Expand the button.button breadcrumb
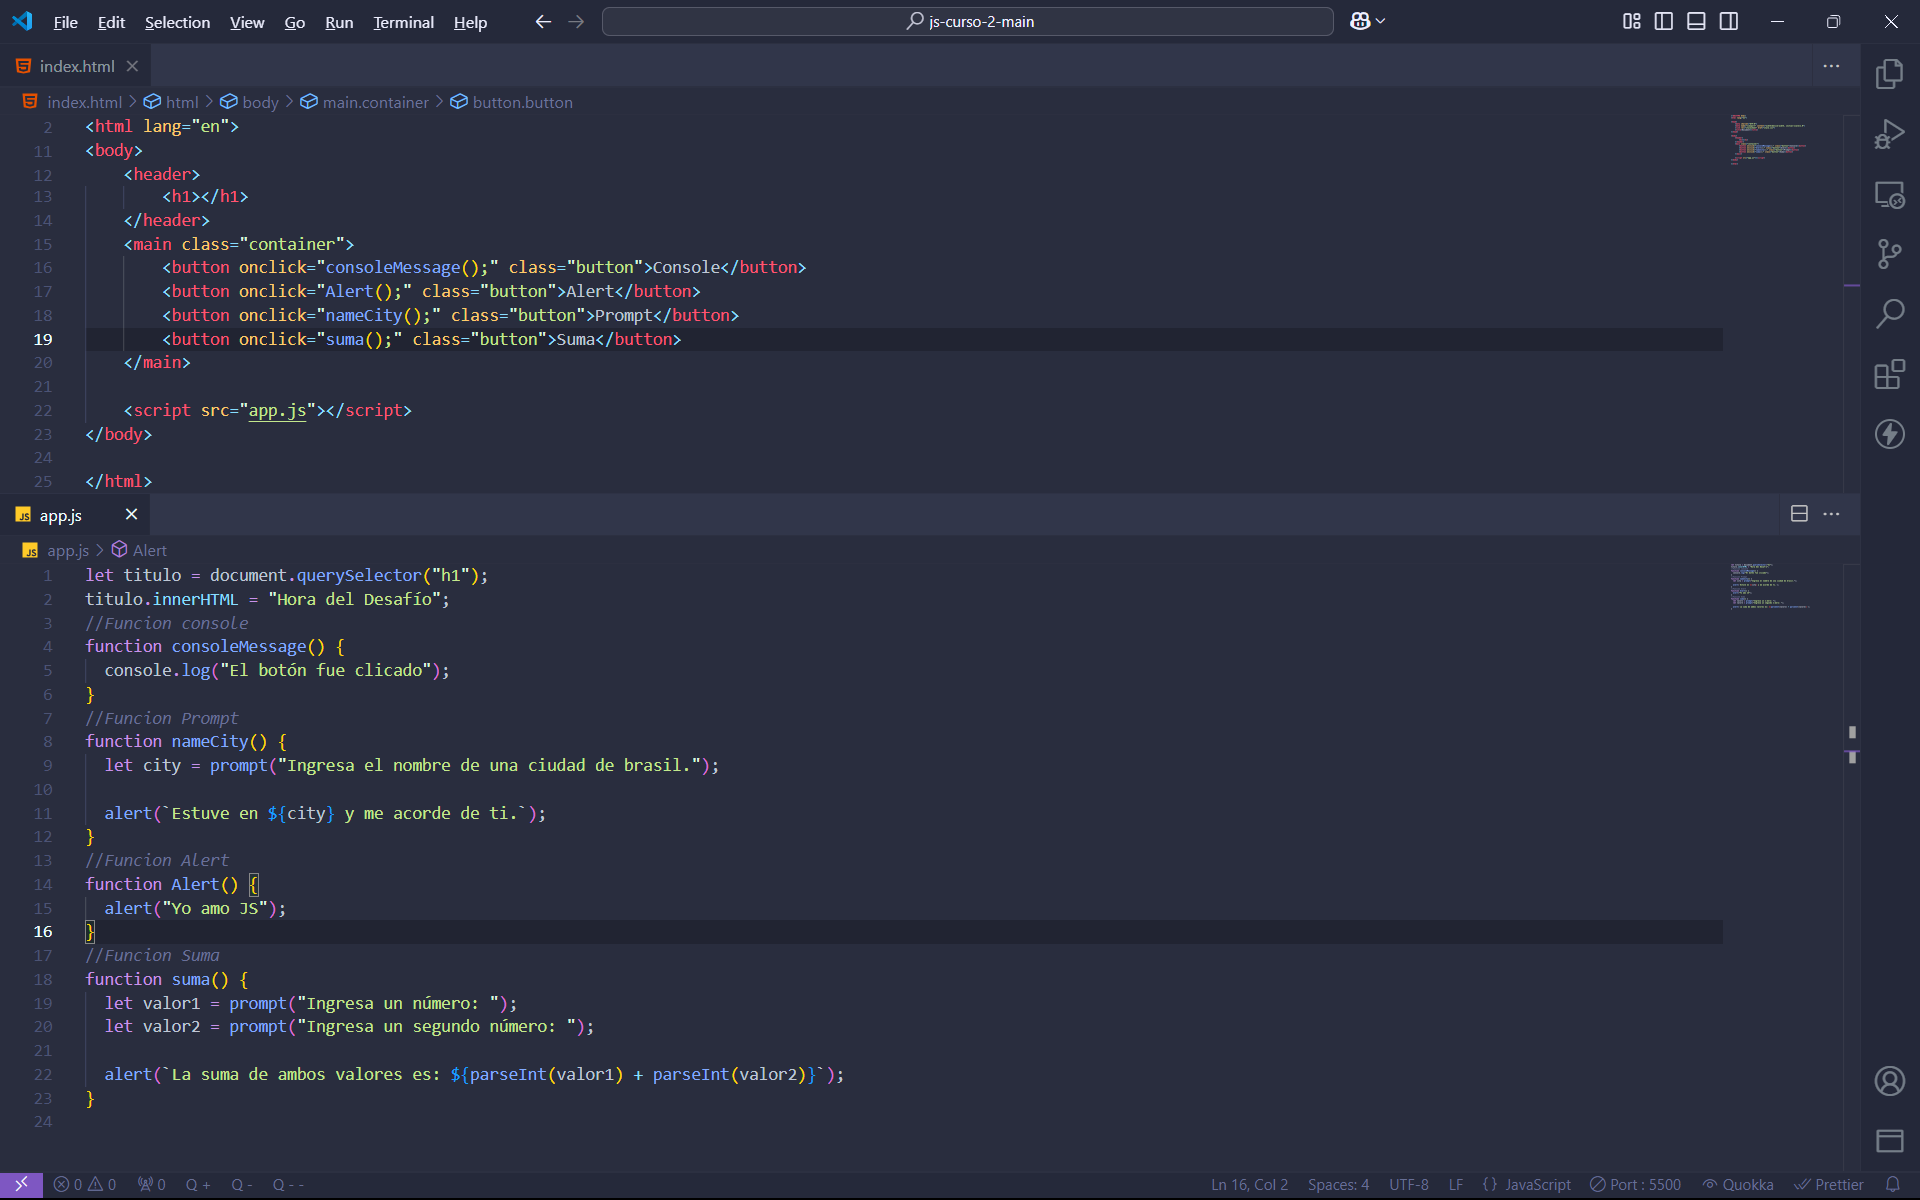1920x1200 pixels. click(511, 102)
